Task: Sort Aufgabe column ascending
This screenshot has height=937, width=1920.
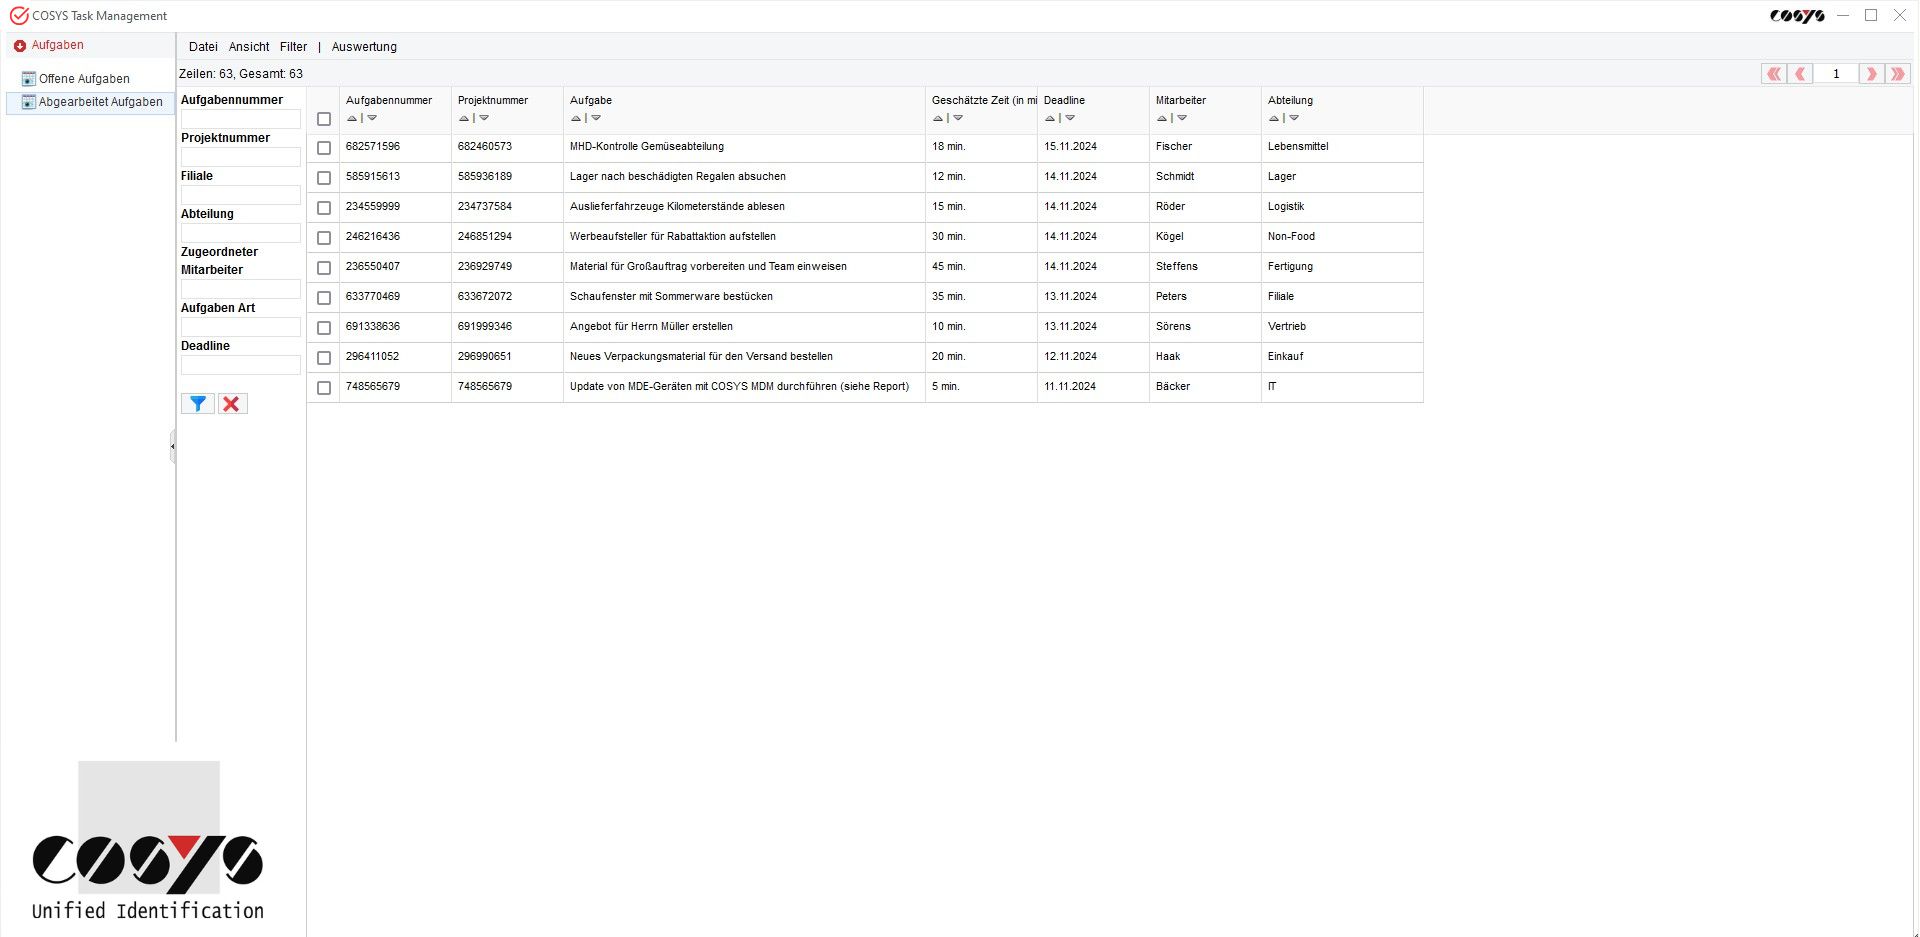Action: pos(576,118)
